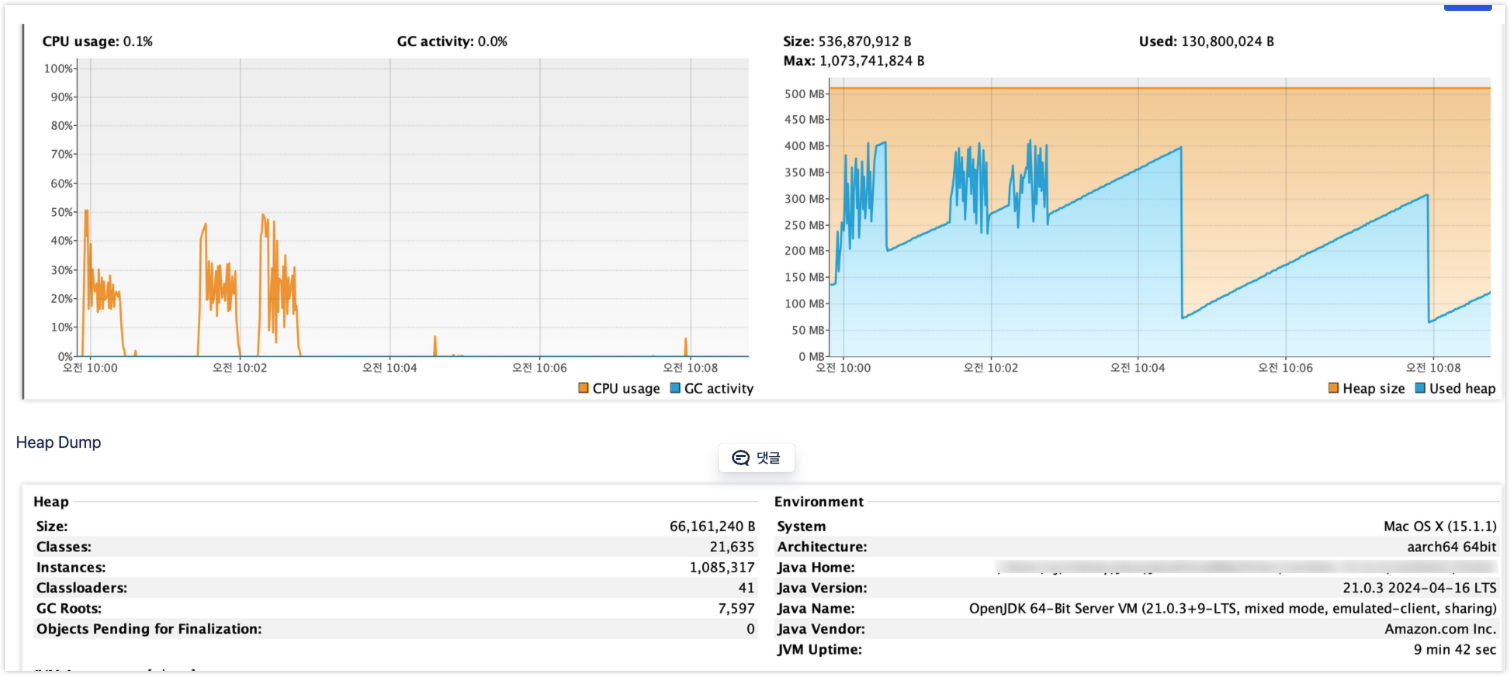The image size is (1510, 676).
Task: Click the heap 'Size: 536,870,912 B' value
Action: (847, 41)
